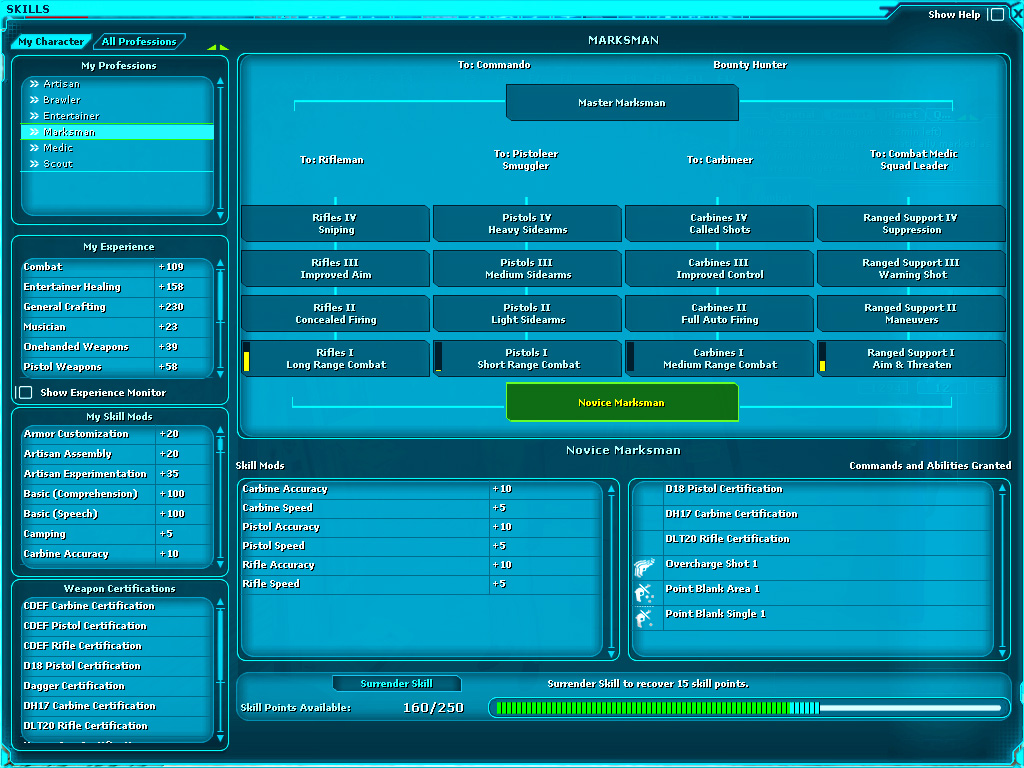Viewport: 1024px width, 768px height.
Task: Select the Artisan Experimentation skill mod row
Action: [118, 474]
